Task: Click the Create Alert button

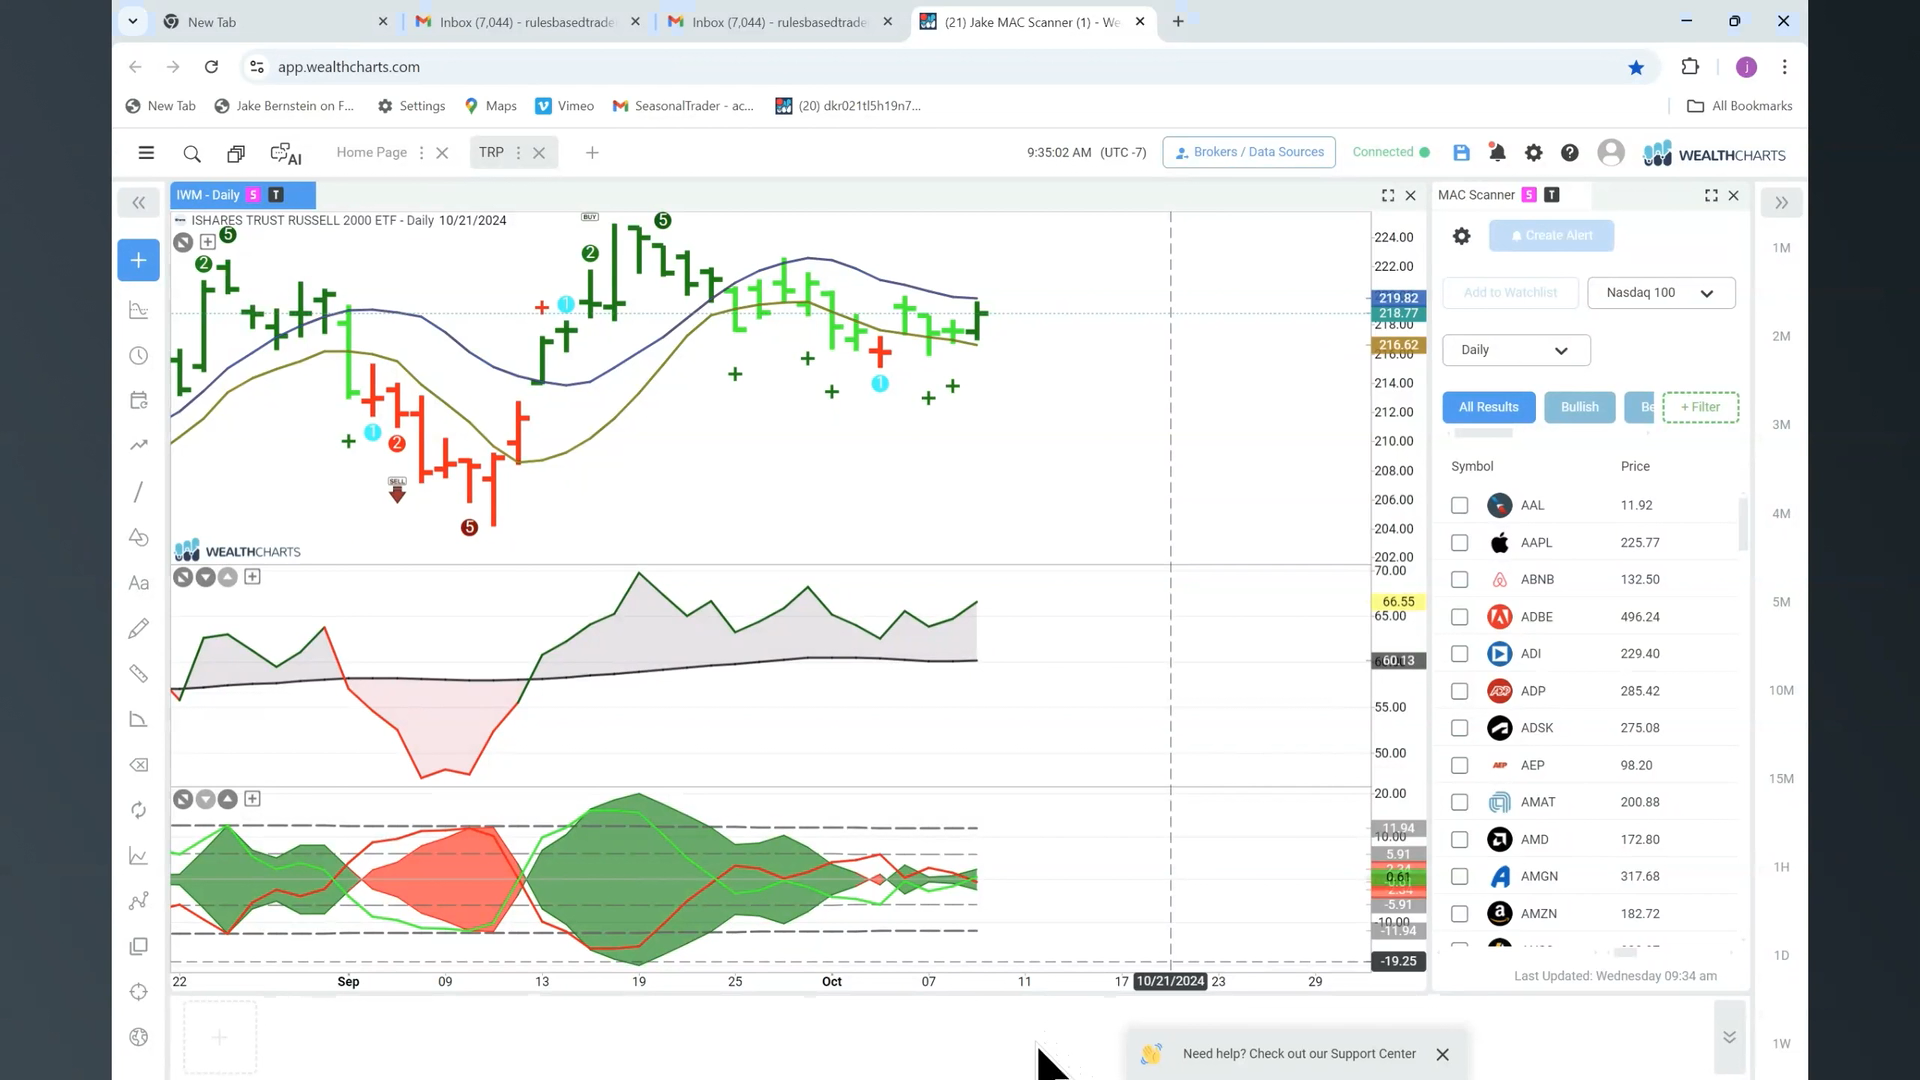Action: click(x=1551, y=236)
